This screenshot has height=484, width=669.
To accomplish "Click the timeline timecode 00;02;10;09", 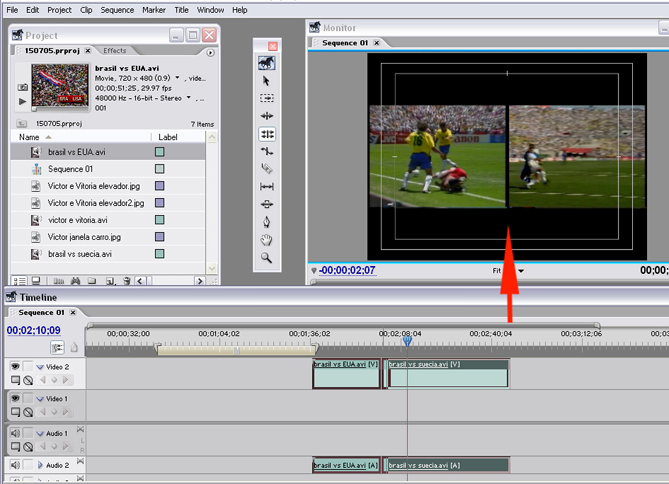I will point(33,330).
